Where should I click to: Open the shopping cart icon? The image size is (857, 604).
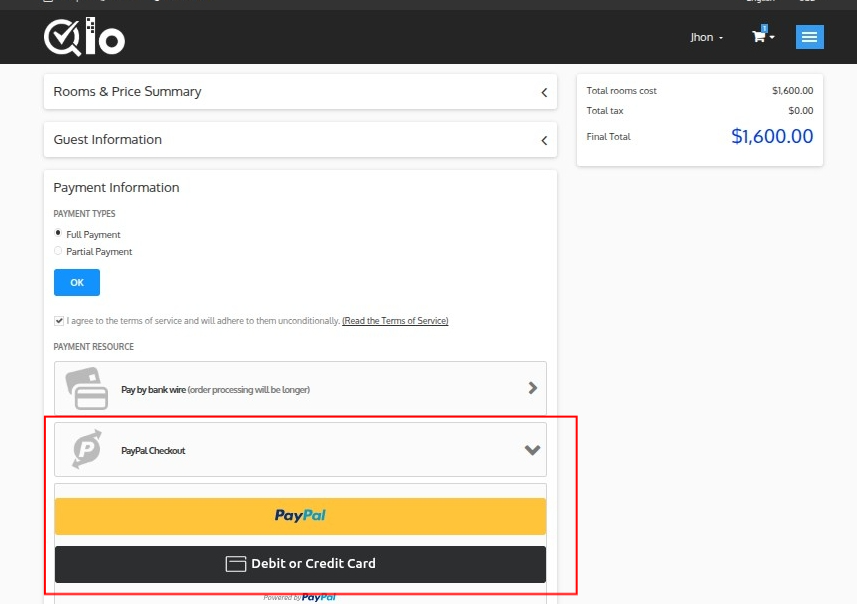coord(760,37)
